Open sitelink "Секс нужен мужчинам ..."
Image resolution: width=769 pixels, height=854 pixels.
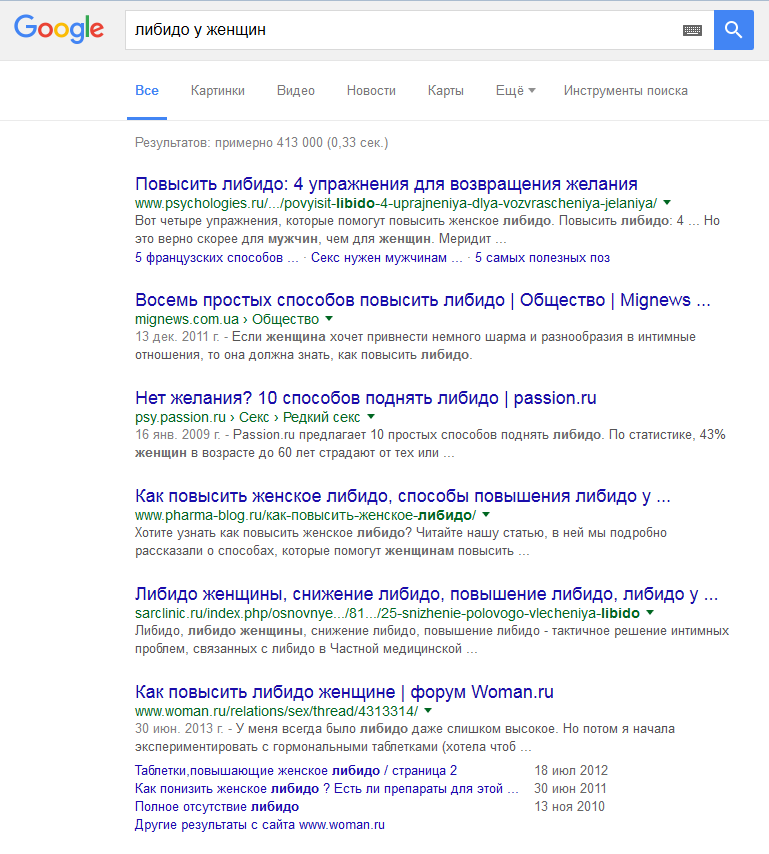[387, 258]
